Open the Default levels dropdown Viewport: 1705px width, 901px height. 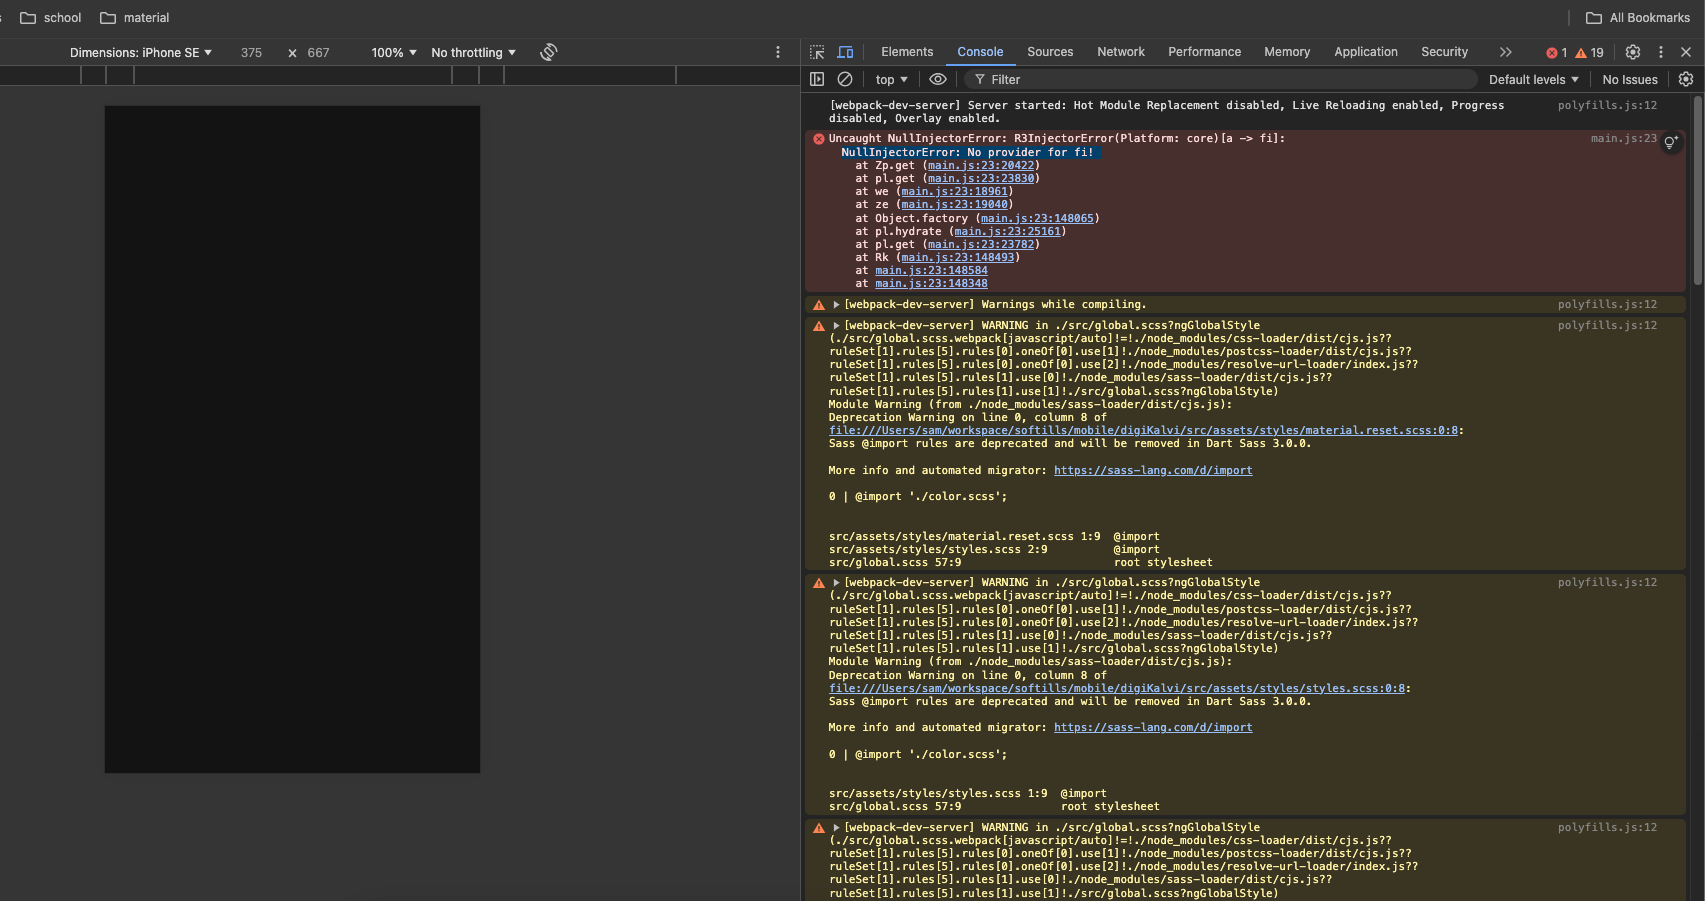click(1533, 80)
